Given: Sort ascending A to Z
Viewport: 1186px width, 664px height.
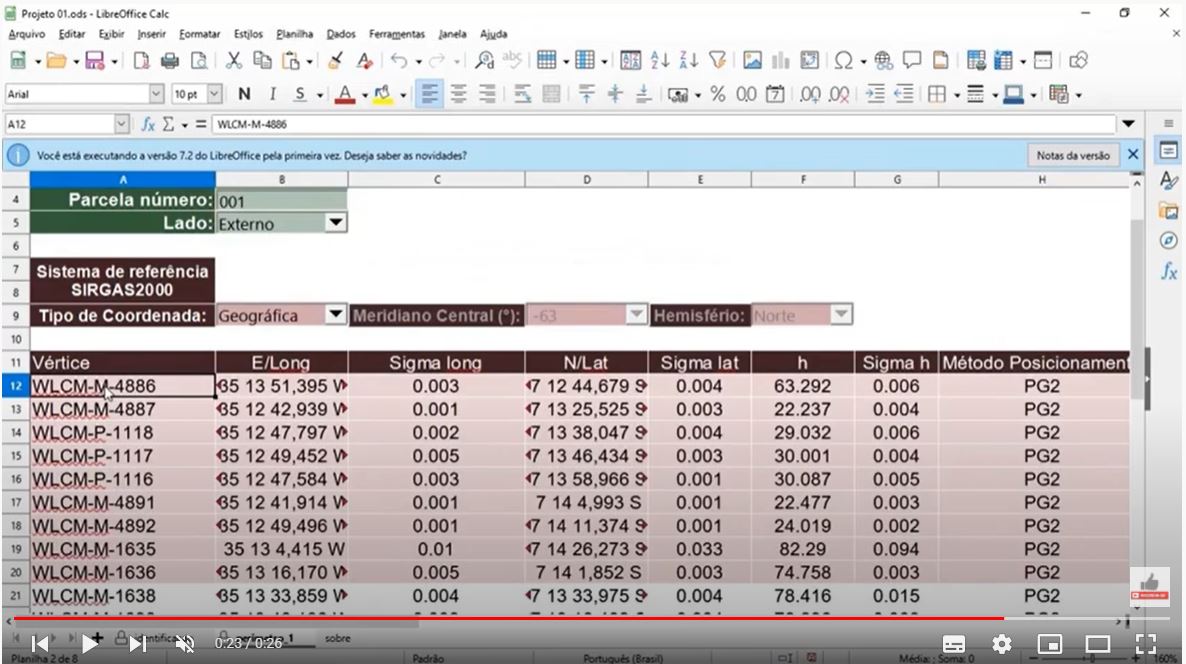Looking at the screenshot, I should point(660,61).
